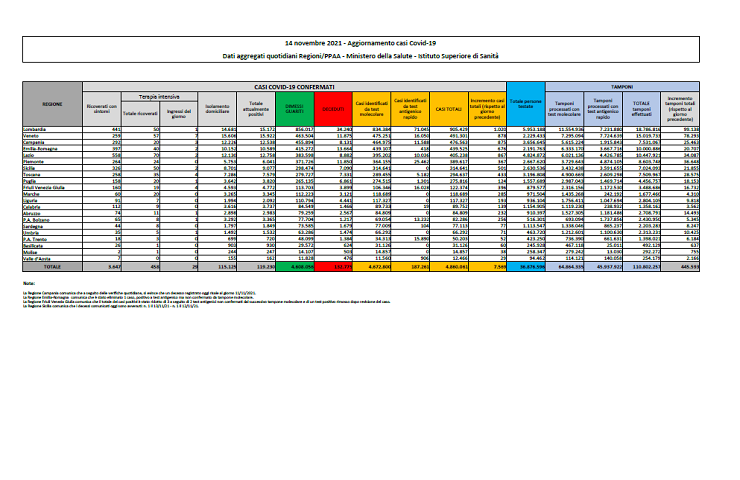The height and width of the screenshot is (480, 740).
Task: Select the REGIONE column header
Action: pos(52,103)
